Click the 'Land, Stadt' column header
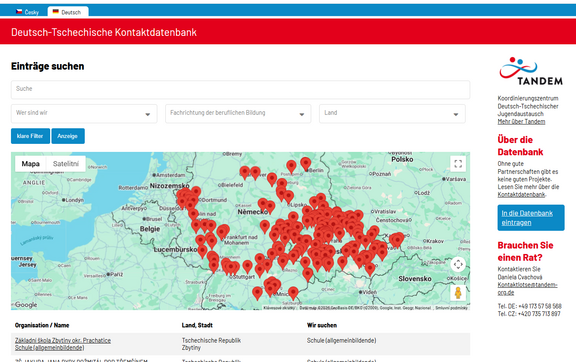The image size is (576, 362). [x=197, y=325]
